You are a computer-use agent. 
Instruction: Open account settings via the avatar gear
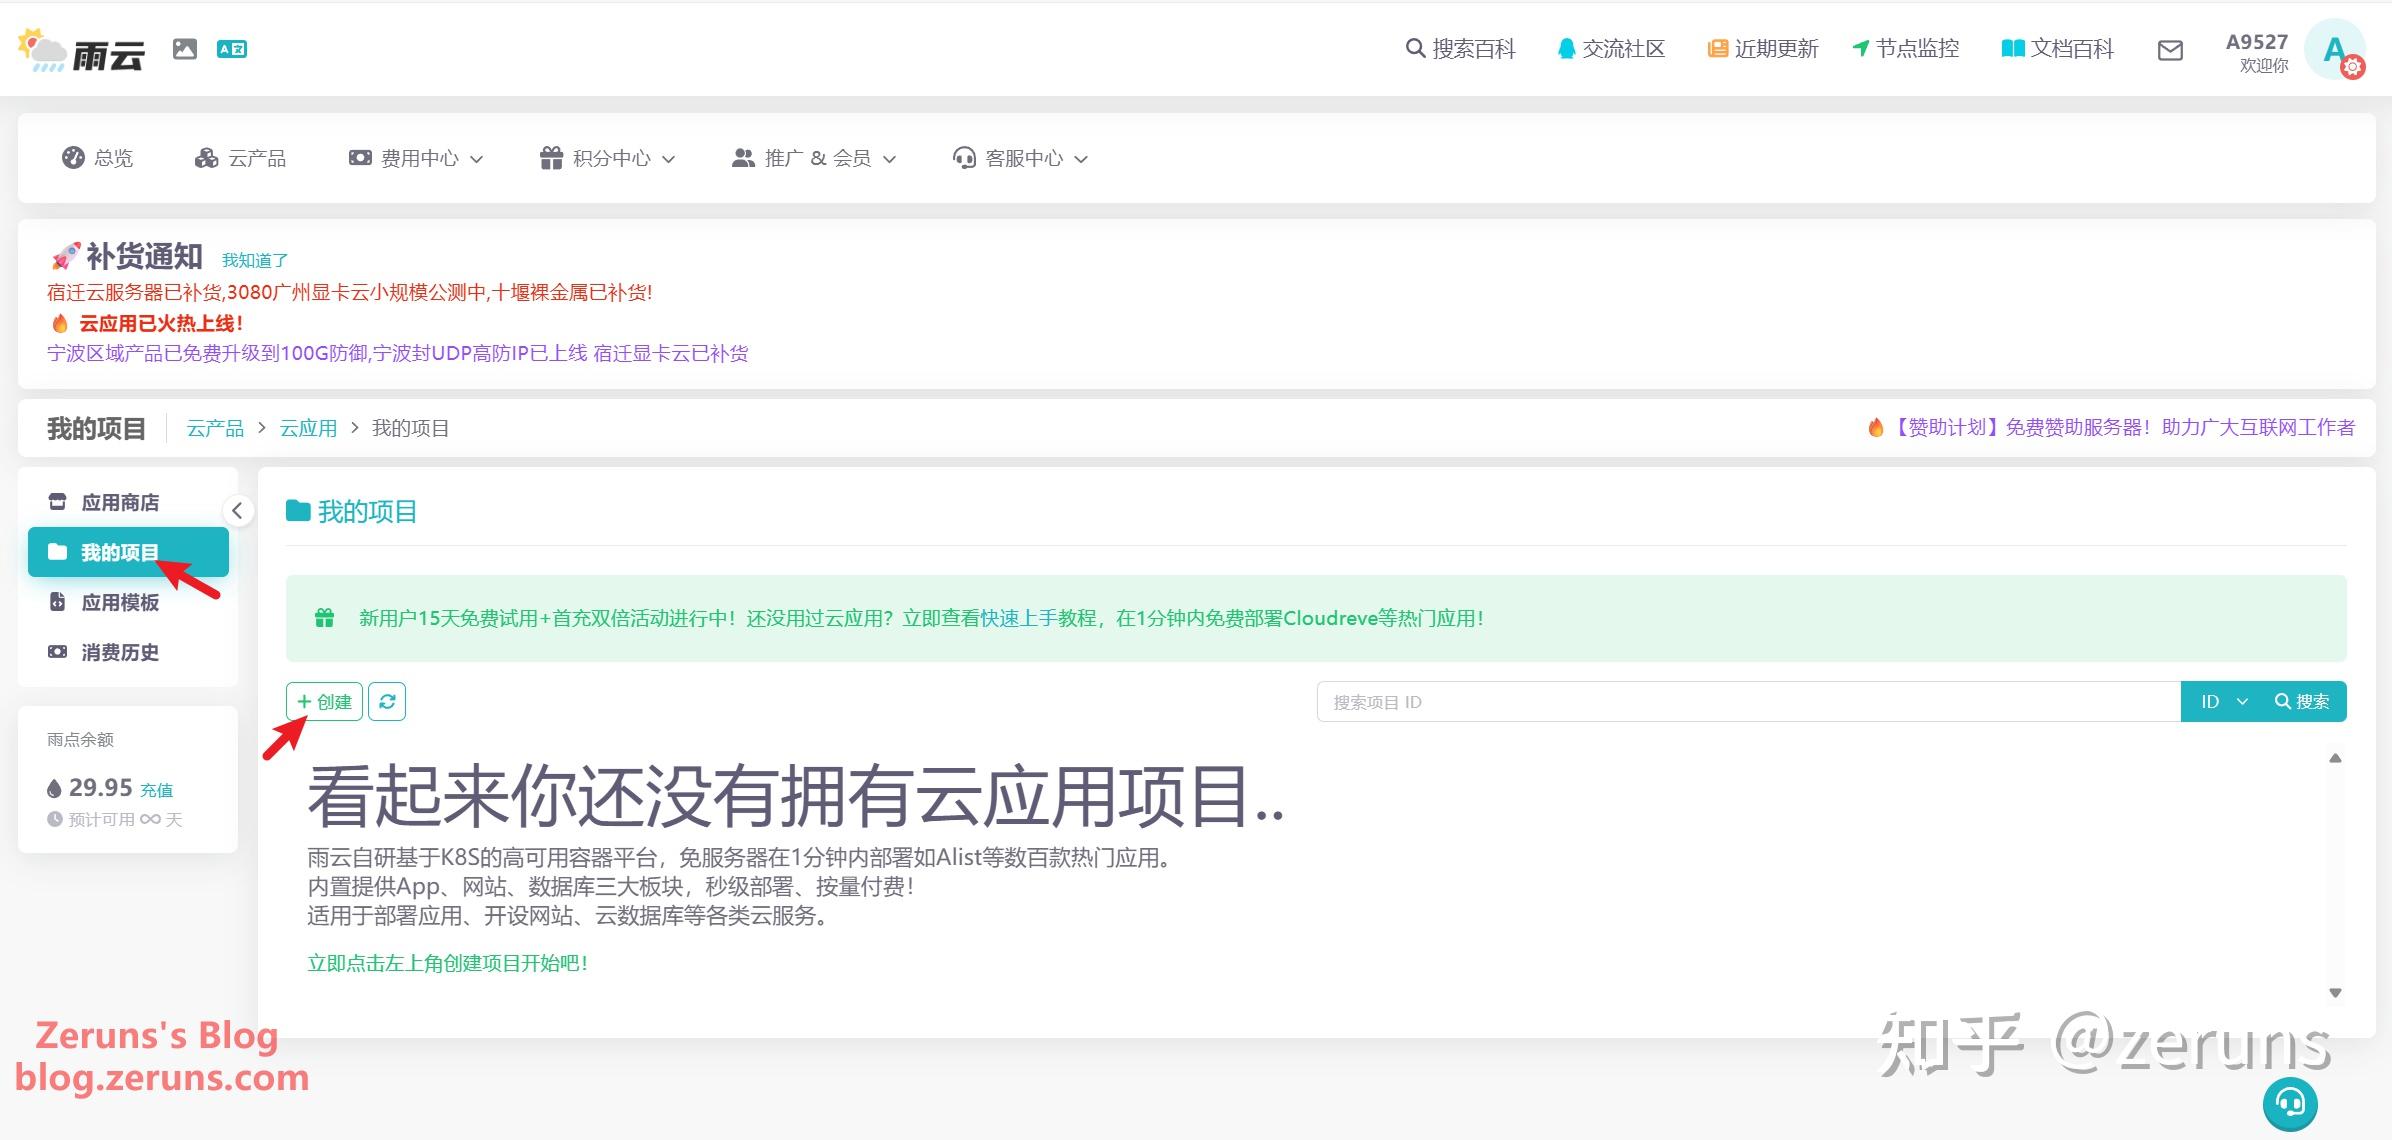(x=2355, y=68)
